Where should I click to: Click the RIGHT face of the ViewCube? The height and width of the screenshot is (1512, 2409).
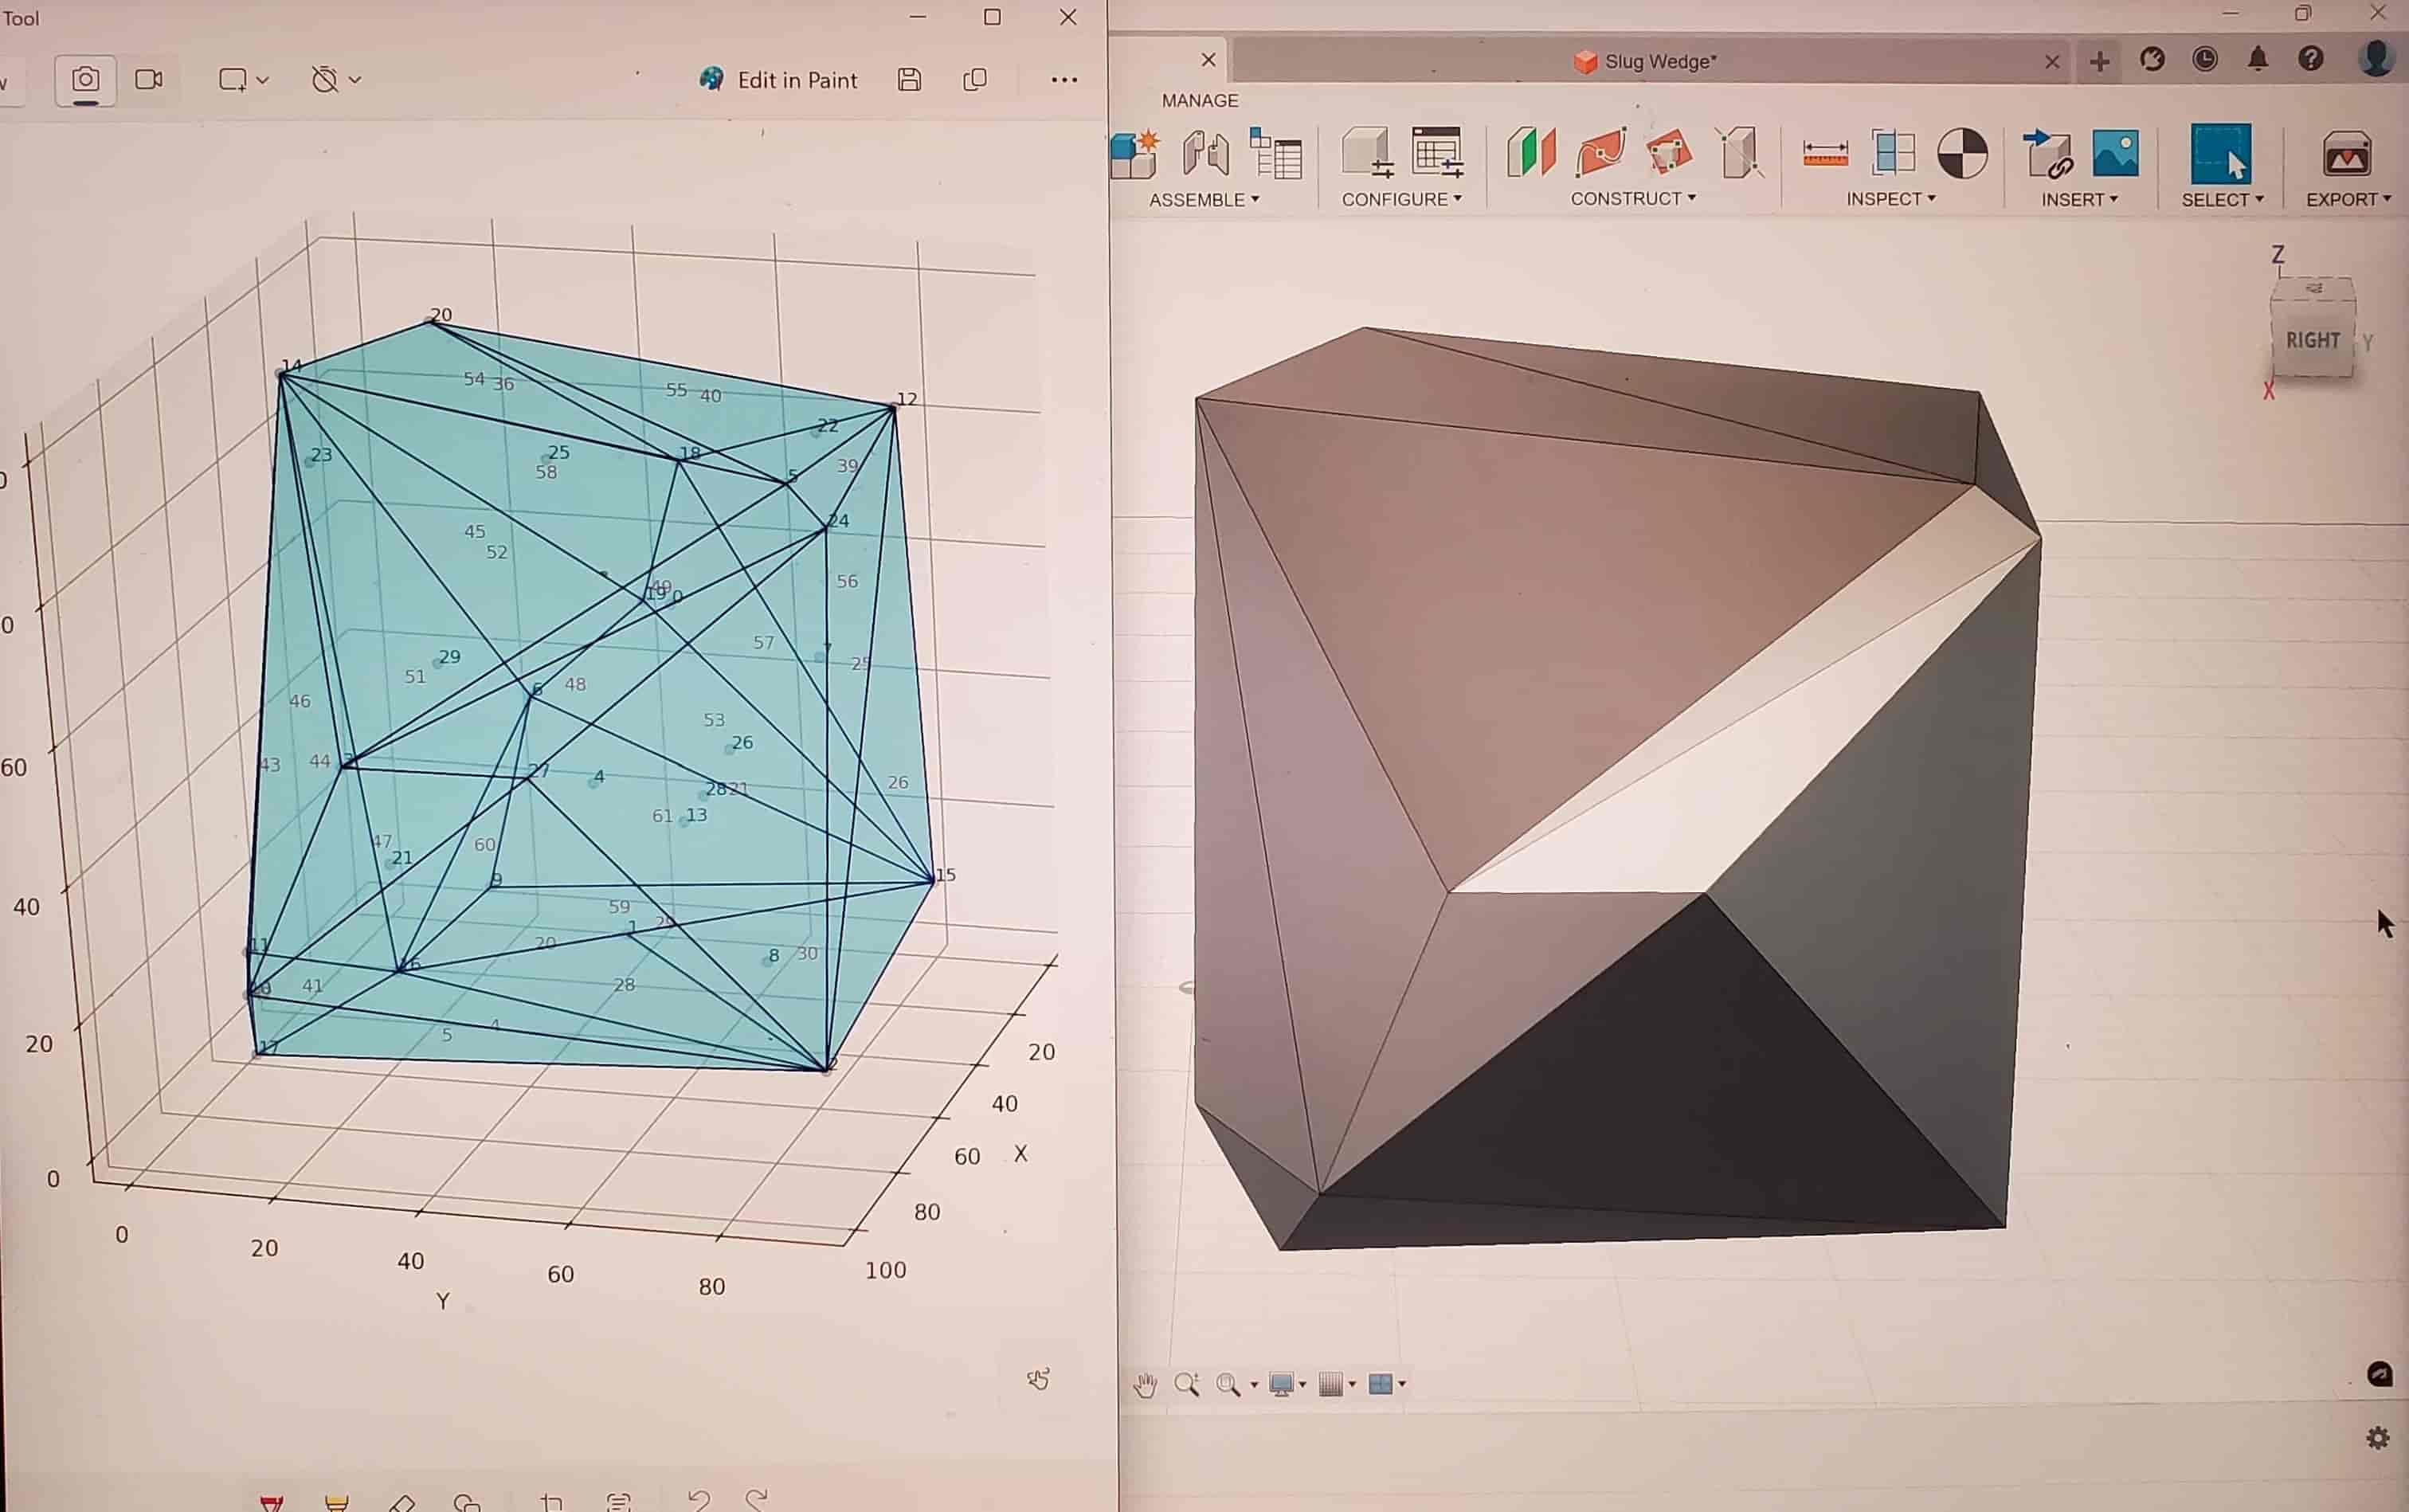pyautogui.click(x=2312, y=340)
